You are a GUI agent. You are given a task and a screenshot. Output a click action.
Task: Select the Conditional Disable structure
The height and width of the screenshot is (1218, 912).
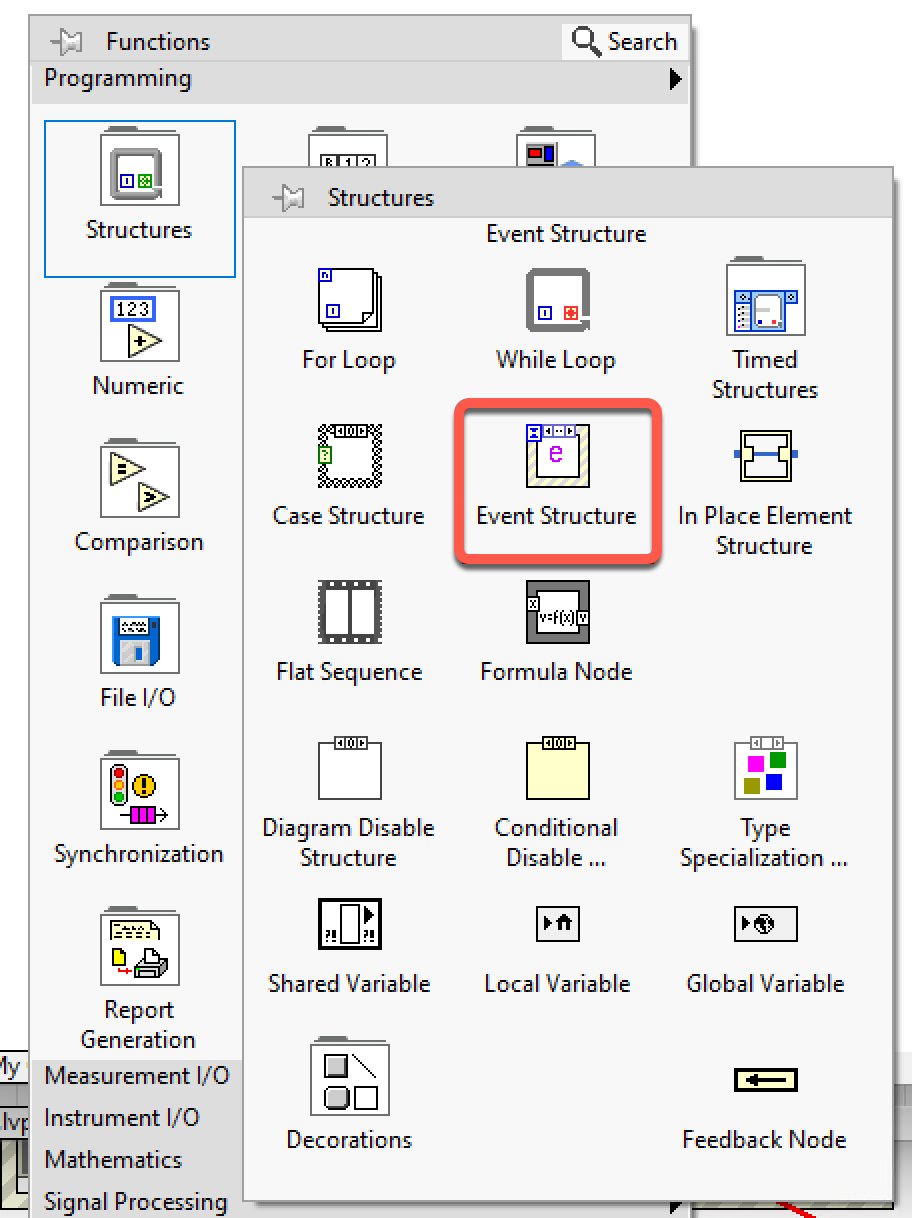point(556,767)
